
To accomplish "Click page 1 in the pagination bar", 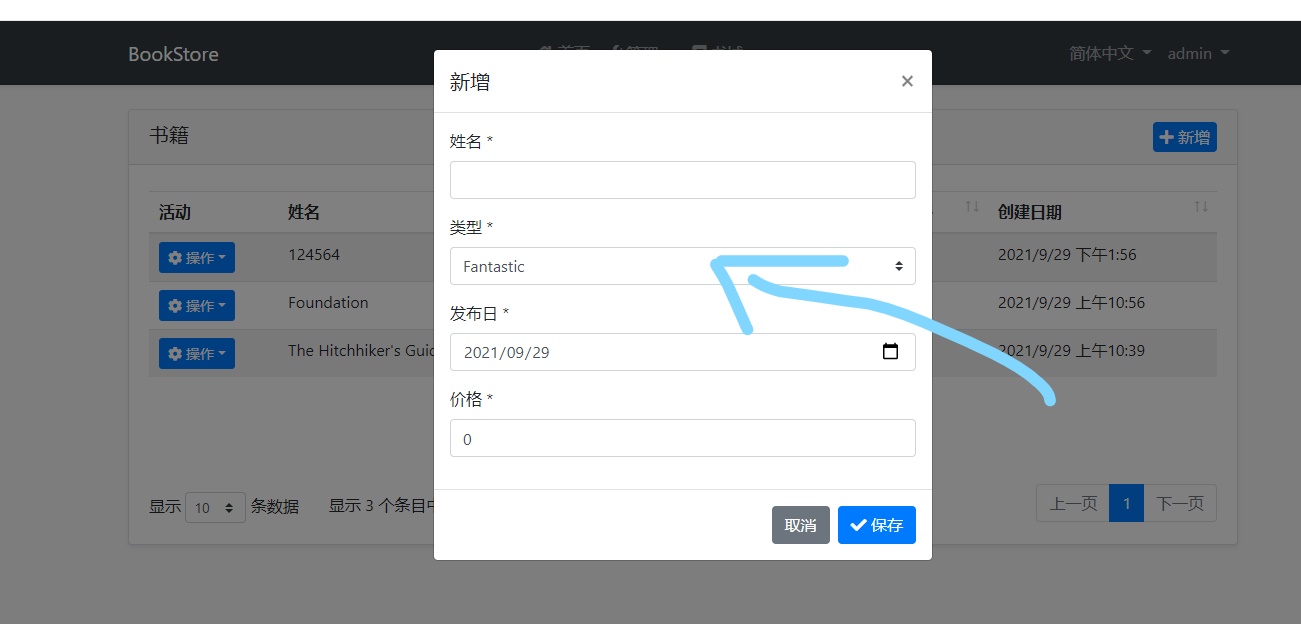I will 1127,503.
